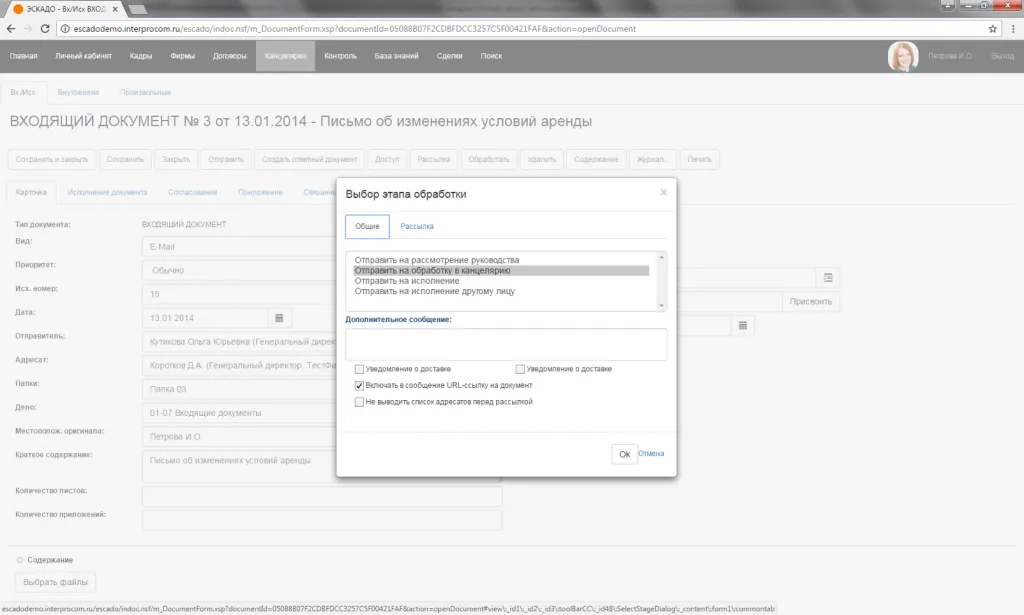Click the browser back arrow
The image size is (1024, 615).
point(11,29)
